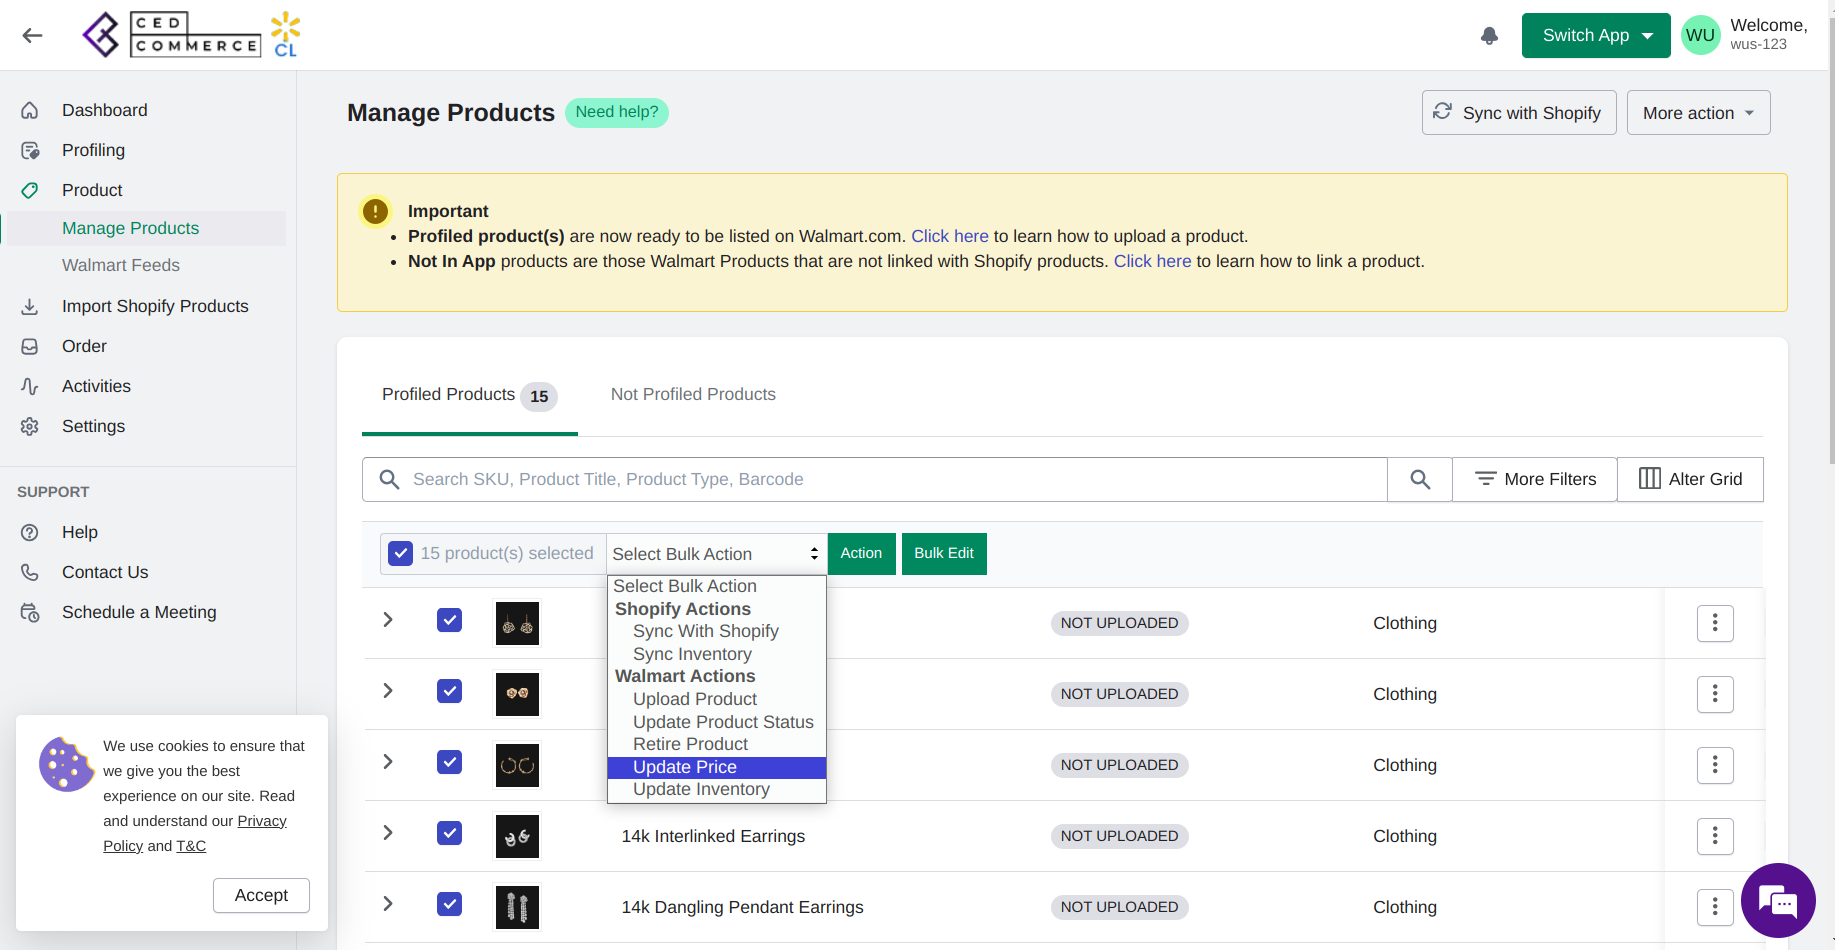Viewport: 1835px width, 950px height.
Task: Click the Profiling sidebar icon
Action: pos(30,150)
